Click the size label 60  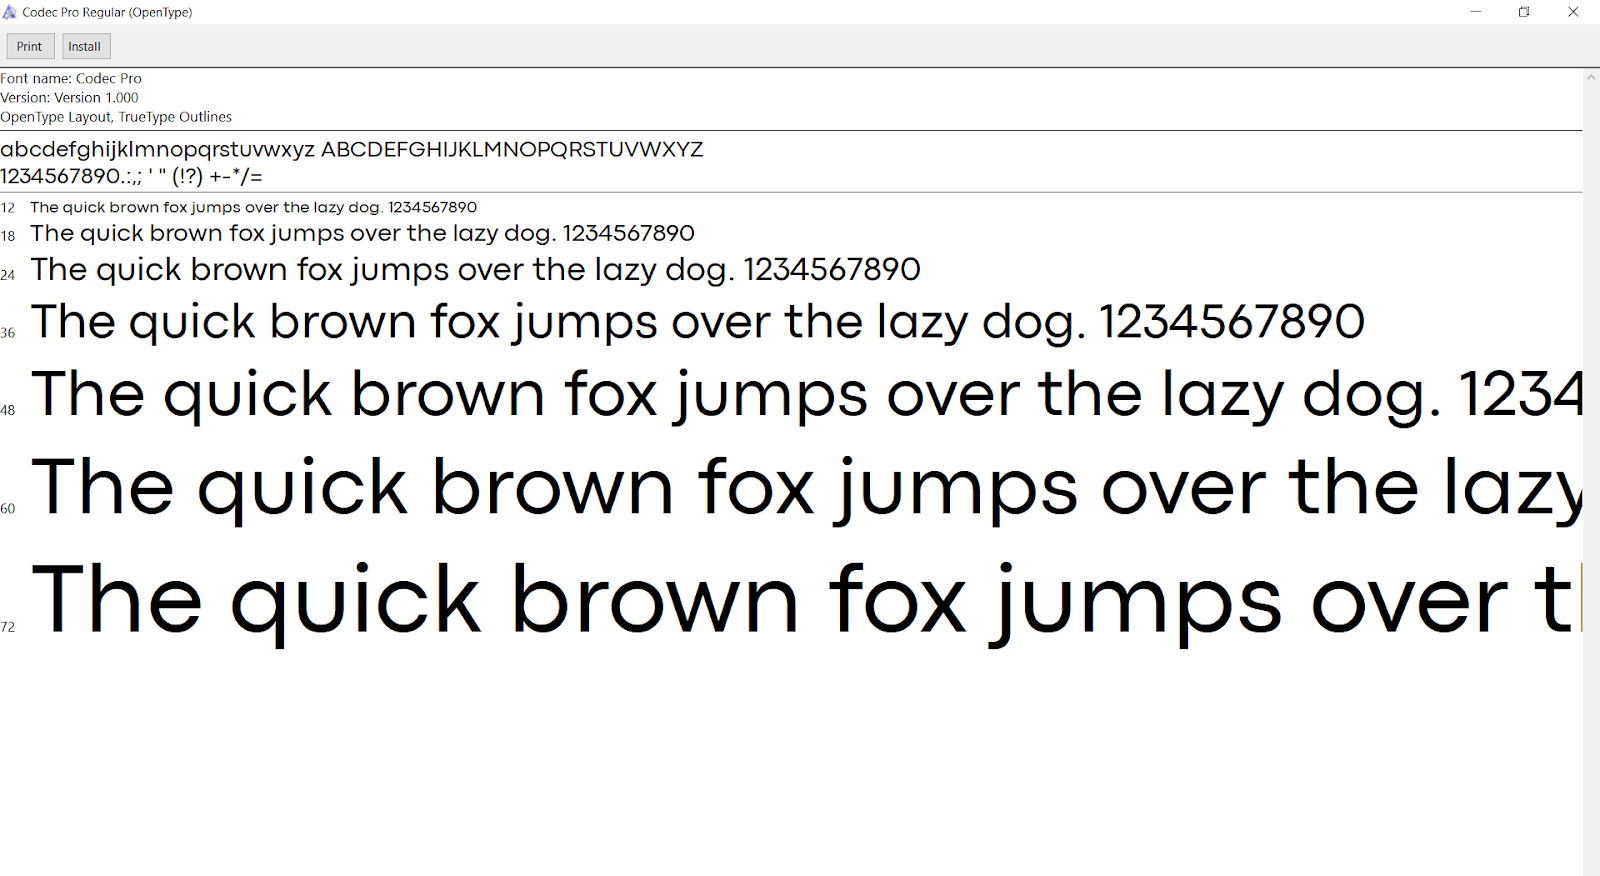(8, 509)
